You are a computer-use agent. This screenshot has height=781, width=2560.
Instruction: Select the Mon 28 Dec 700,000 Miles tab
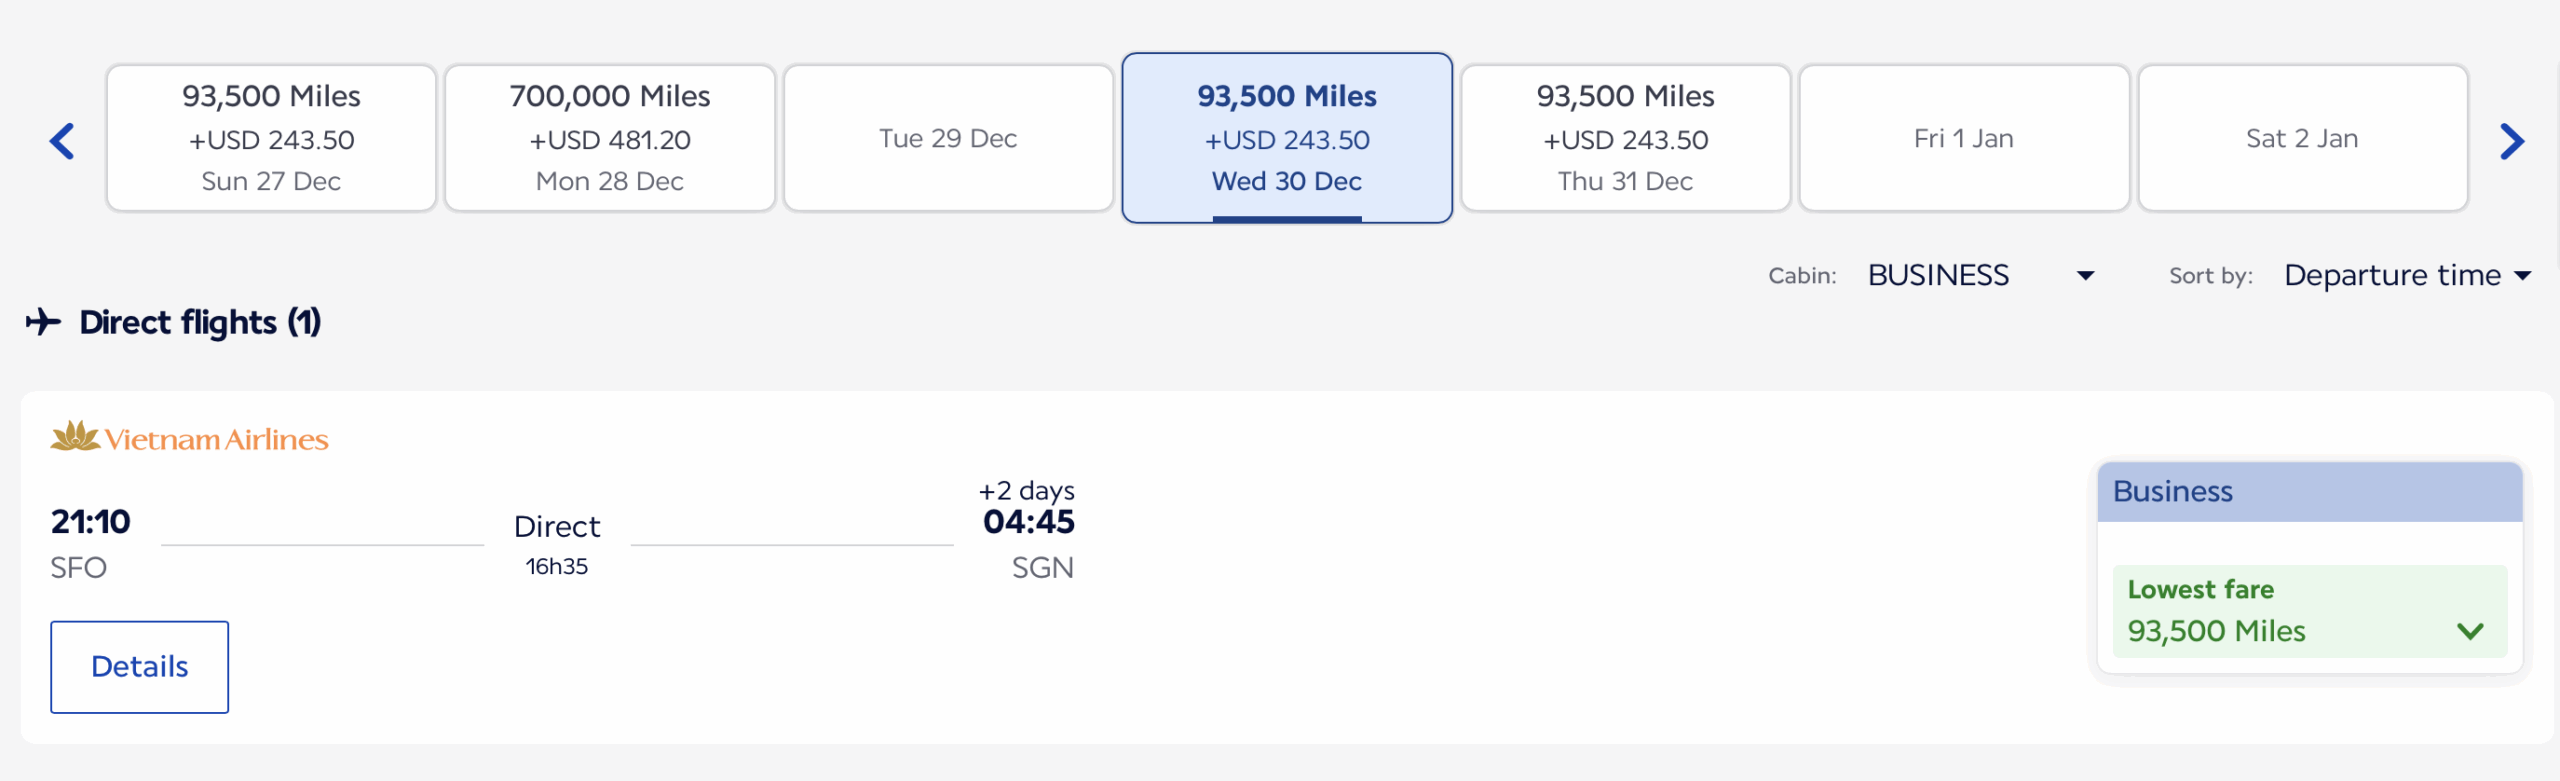pos(610,138)
